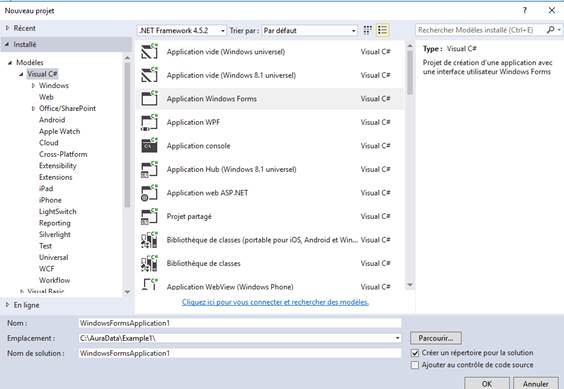The image size is (564, 389).
Task: Switch to small icons view
Action: click(367, 30)
